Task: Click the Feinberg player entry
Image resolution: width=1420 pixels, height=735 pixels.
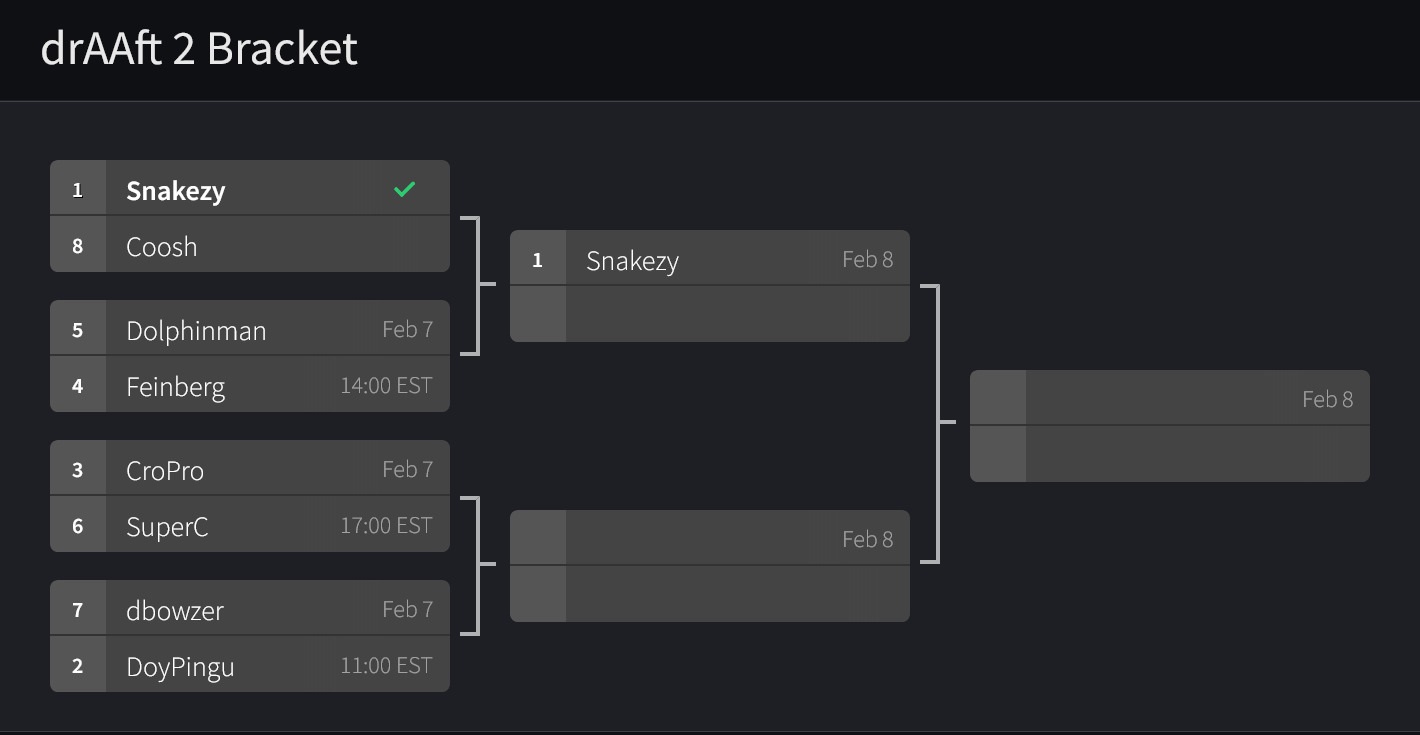Action: coord(176,386)
